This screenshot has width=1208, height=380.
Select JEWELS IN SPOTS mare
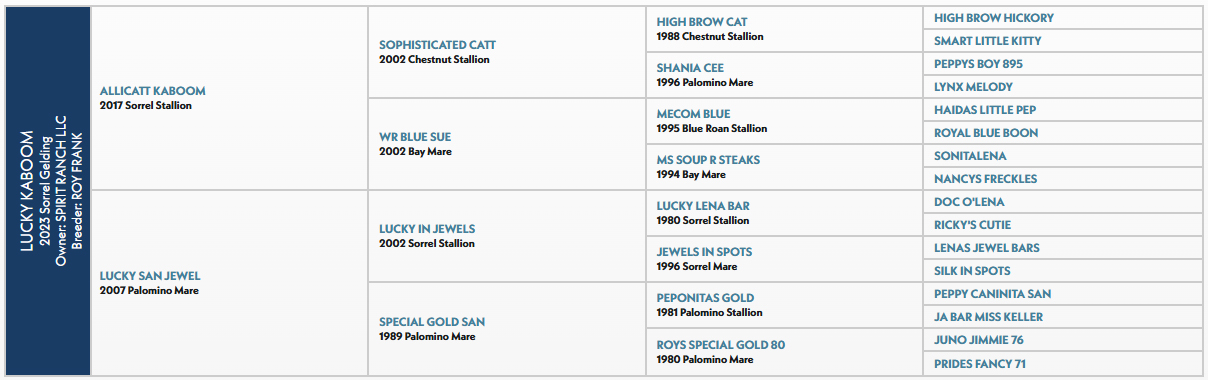(704, 252)
